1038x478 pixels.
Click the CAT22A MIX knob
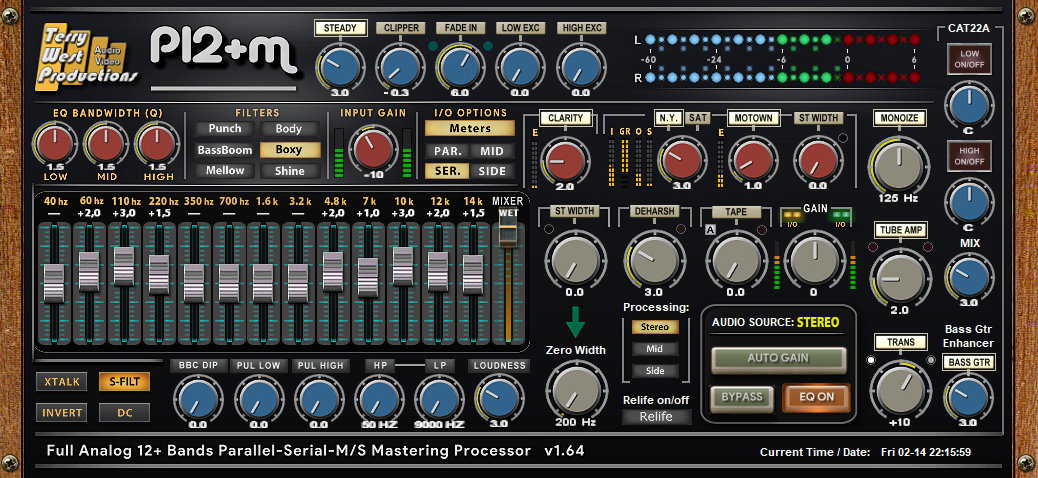coord(968,276)
